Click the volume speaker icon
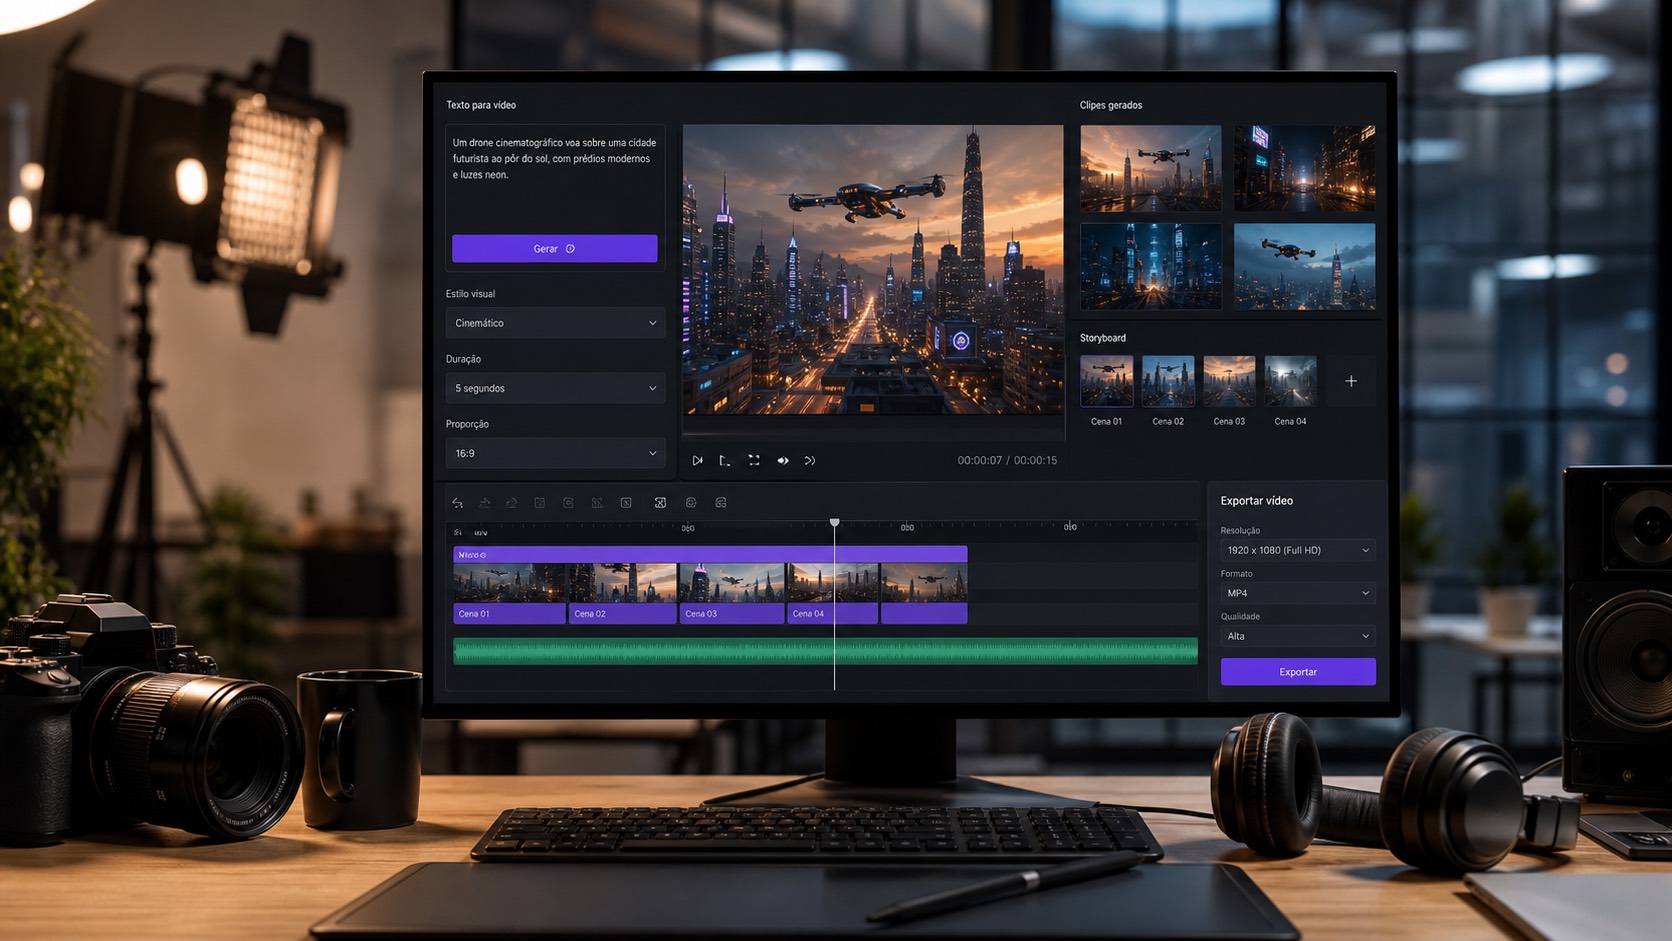 783,461
